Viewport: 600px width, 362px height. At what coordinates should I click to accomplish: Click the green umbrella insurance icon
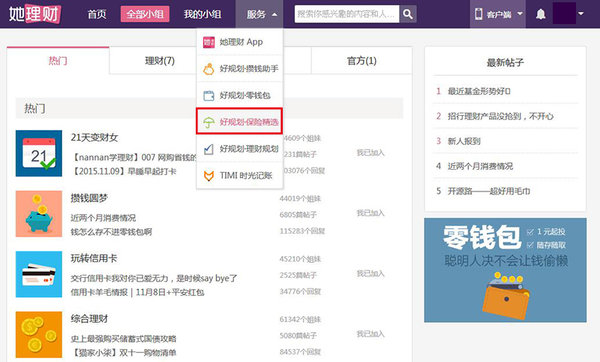[209, 122]
